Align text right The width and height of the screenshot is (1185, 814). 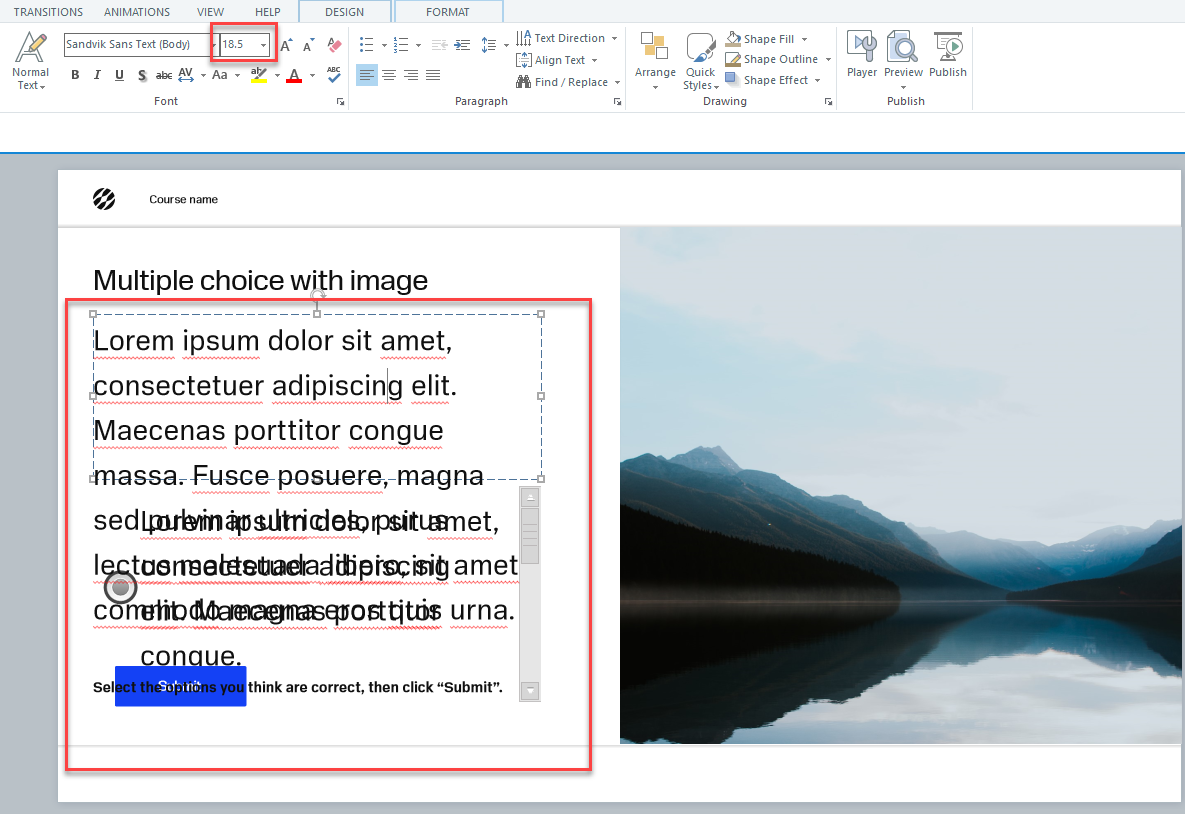(411, 75)
